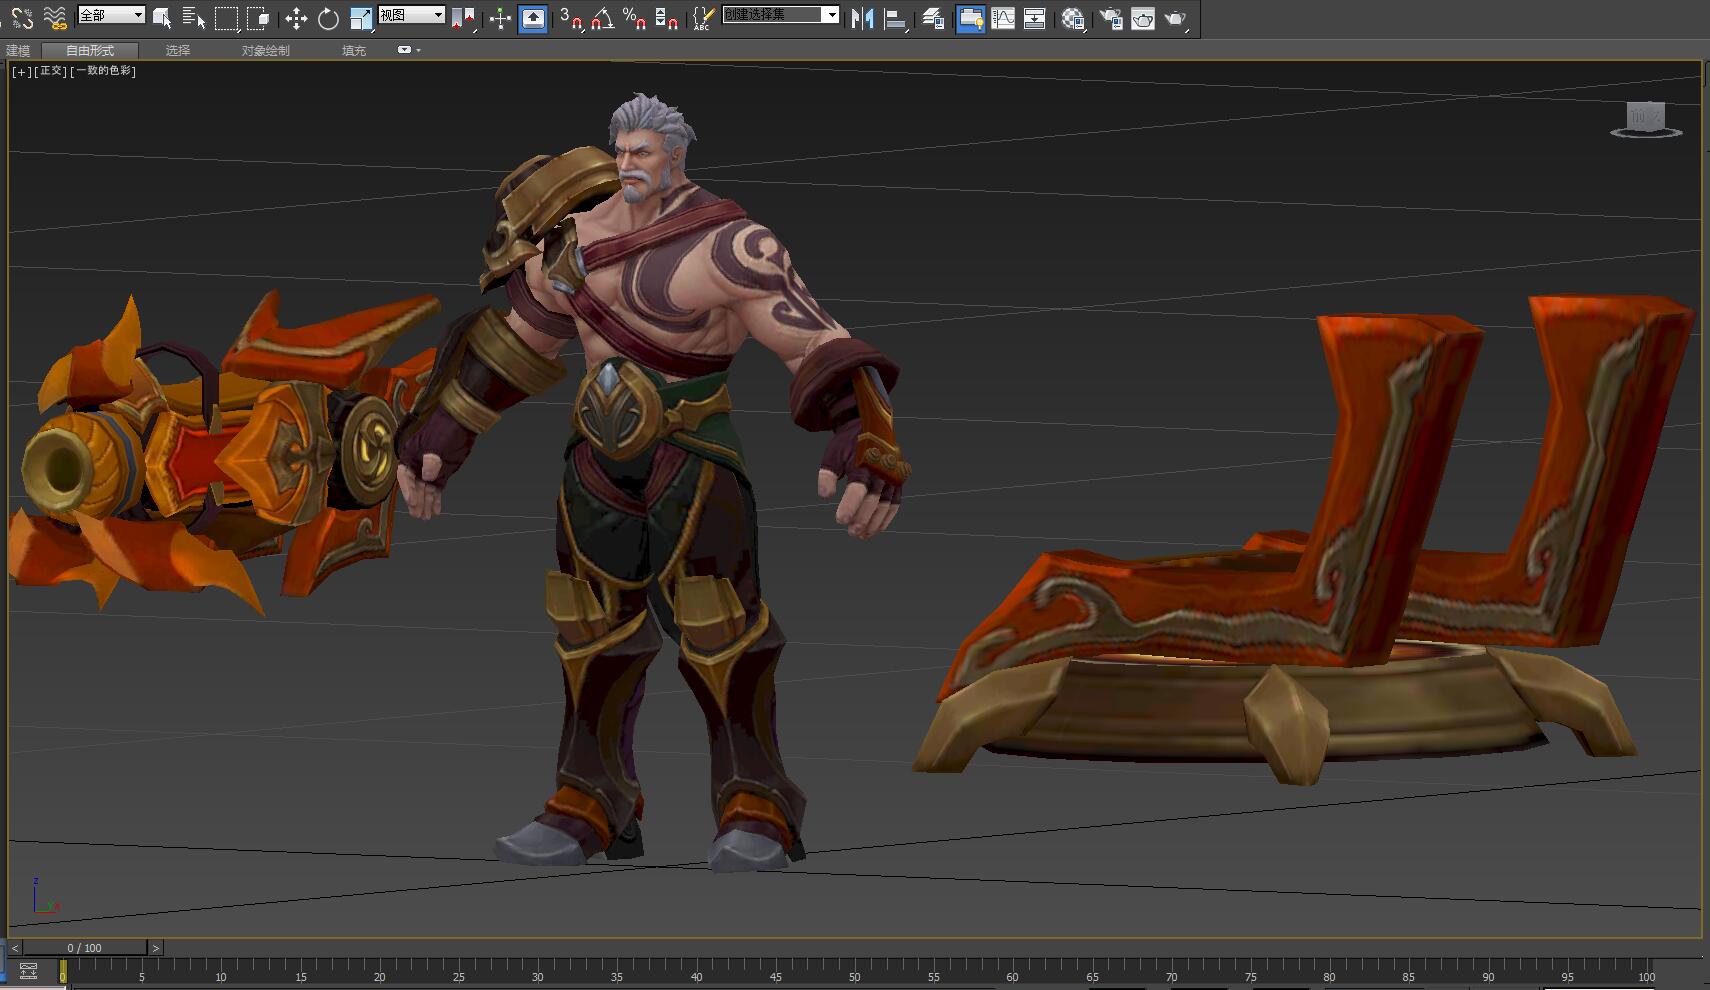Select the Select and Rotate tool
The image size is (1710, 990).
tap(328, 18)
